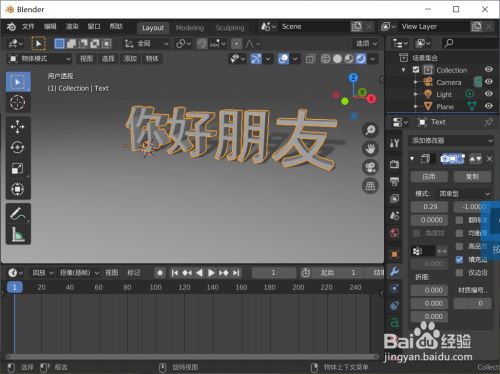Image resolution: width=500 pixels, height=374 pixels.
Task: Open the 文件 File menu
Action: pyautogui.click(x=28, y=27)
